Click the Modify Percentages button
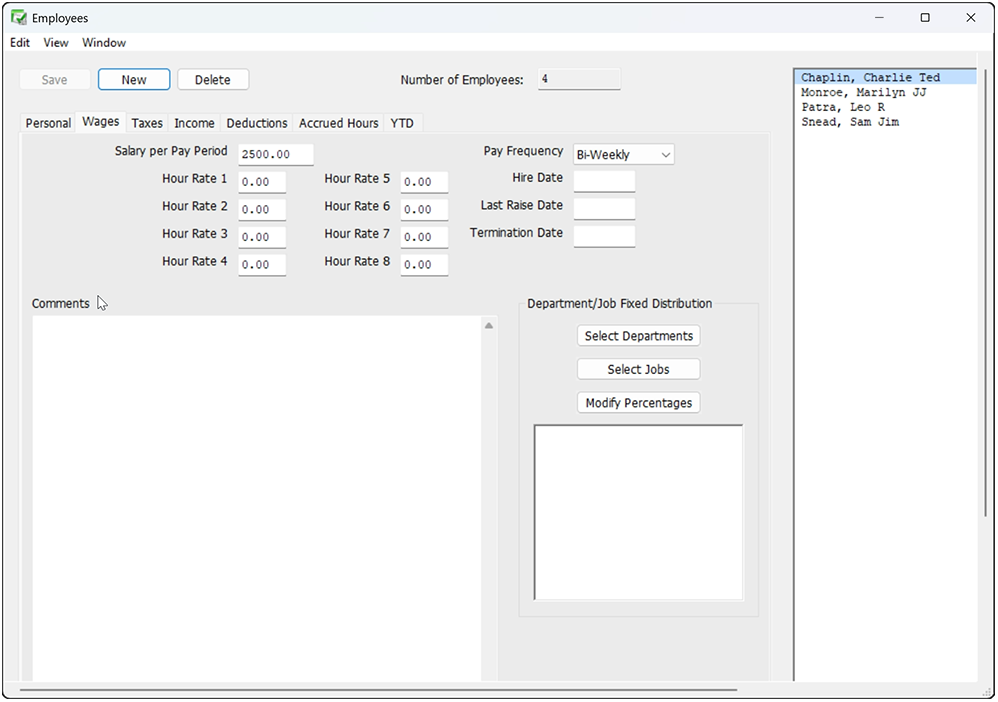The height and width of the screenshot is (702, 998). [638, 403]
